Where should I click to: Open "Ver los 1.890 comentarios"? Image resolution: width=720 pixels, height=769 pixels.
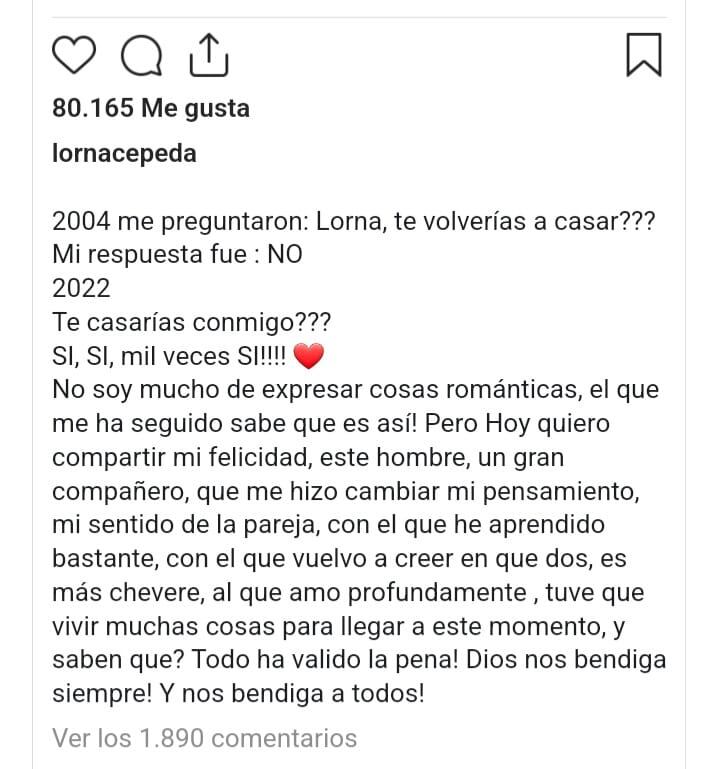pyautogui.click(x=204, y=738)
